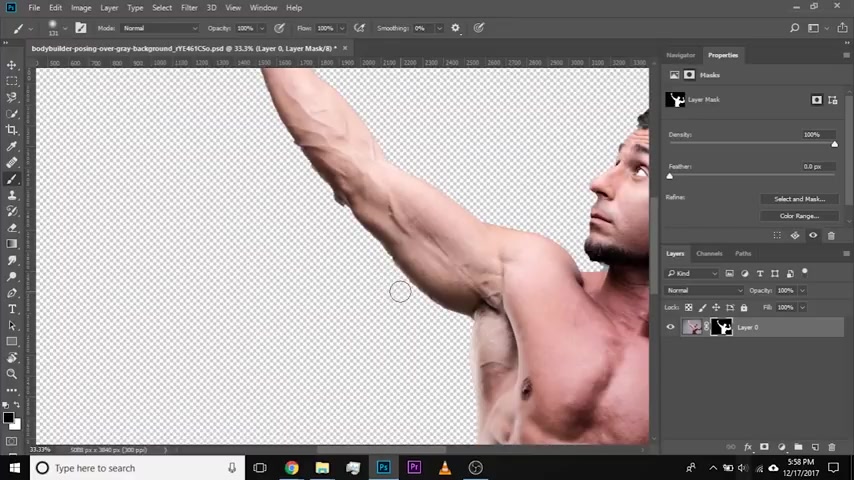Switch to the Paths tab
Screen dimensions: 854x480
click(743, 253)
